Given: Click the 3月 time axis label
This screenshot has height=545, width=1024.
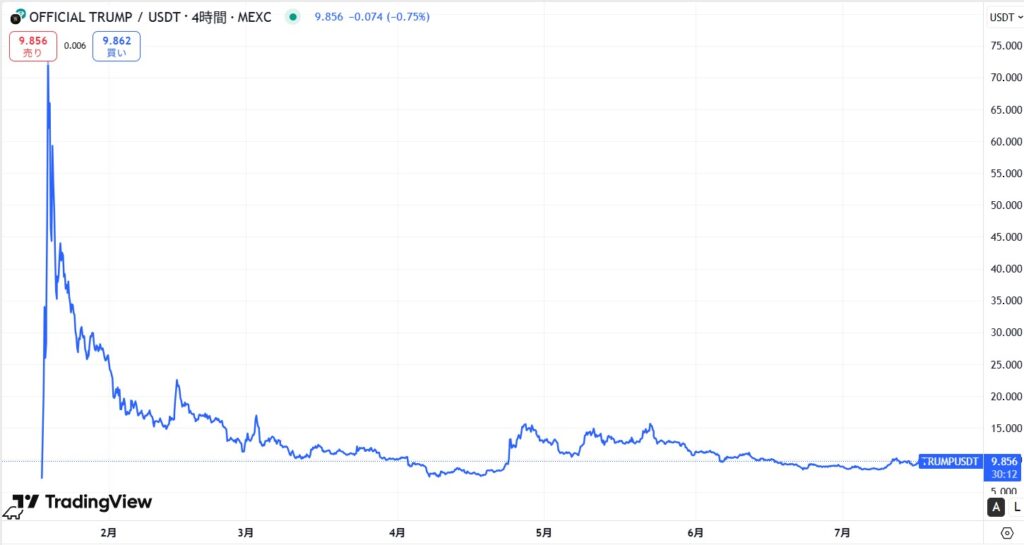Looking at the screenshot, I should coord(246,533).
